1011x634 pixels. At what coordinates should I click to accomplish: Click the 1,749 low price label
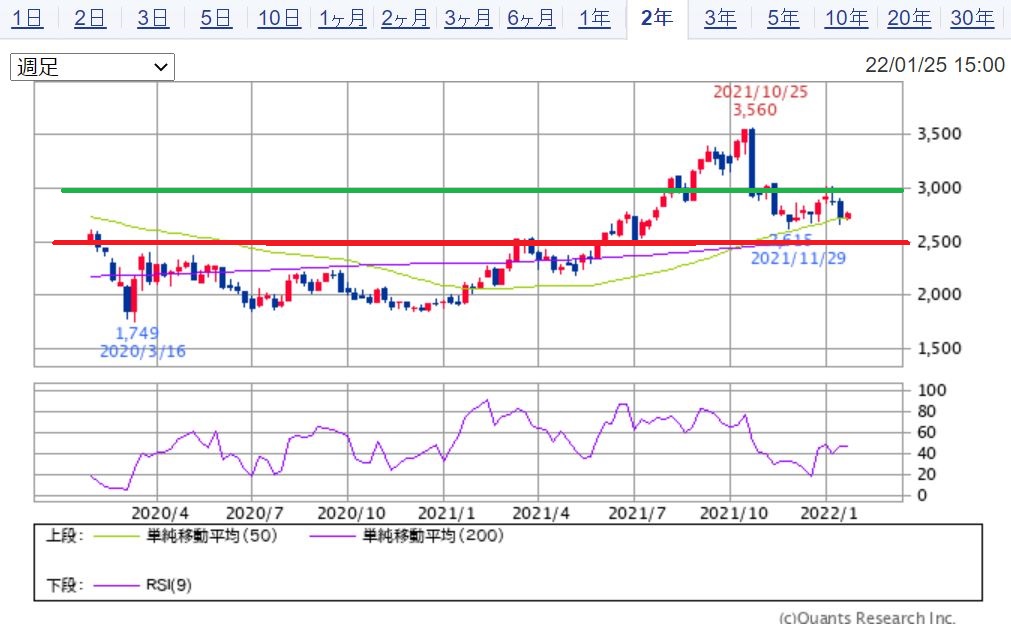point(137,333)
